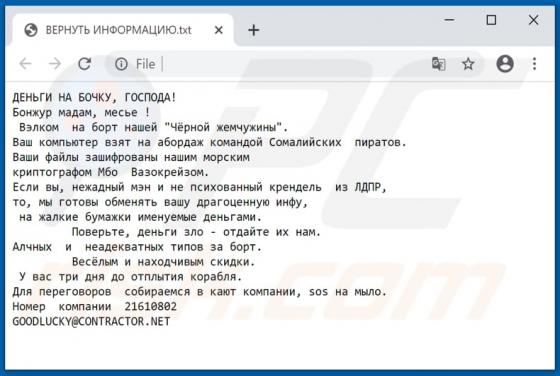560x376 pixels.
Task: Bookmark this page with the star icon
Action: 468,64
